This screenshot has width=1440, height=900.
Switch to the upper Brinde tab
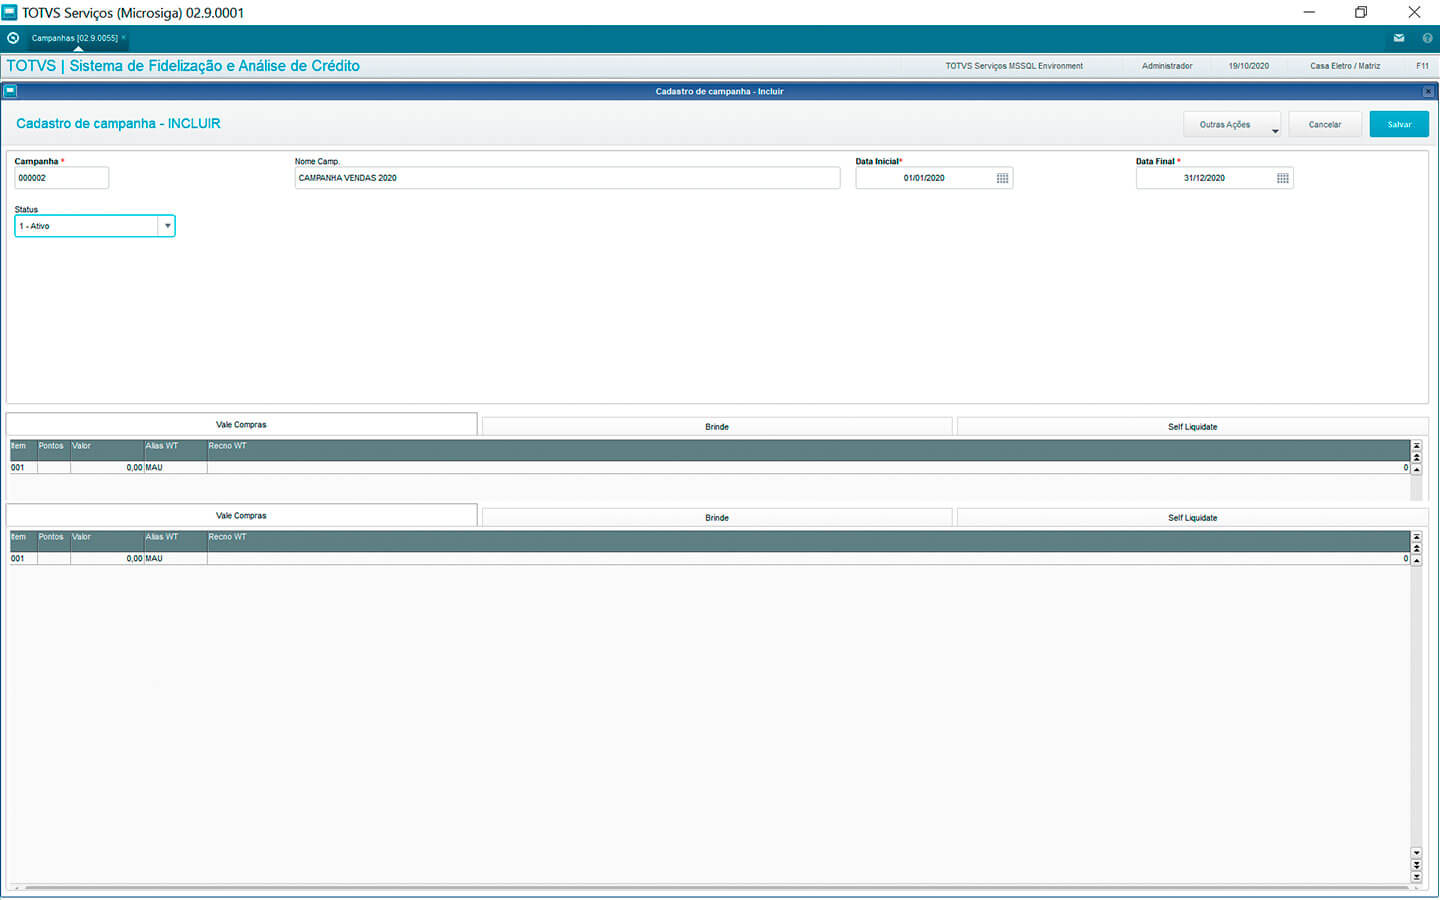pyautogui.click(x=716, y=427)
